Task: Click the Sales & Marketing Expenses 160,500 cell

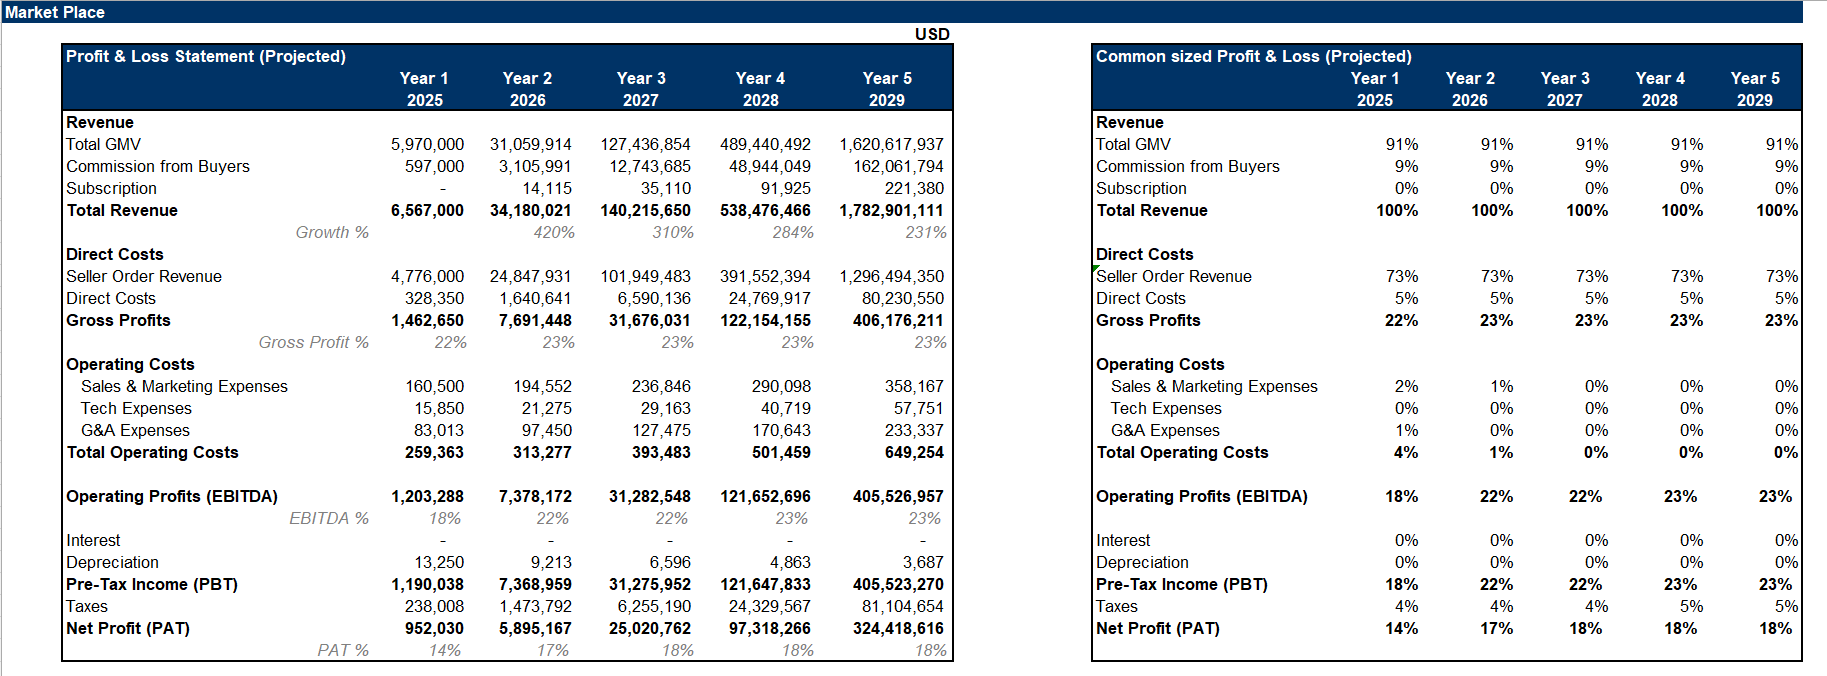Action: coord(434,386)
